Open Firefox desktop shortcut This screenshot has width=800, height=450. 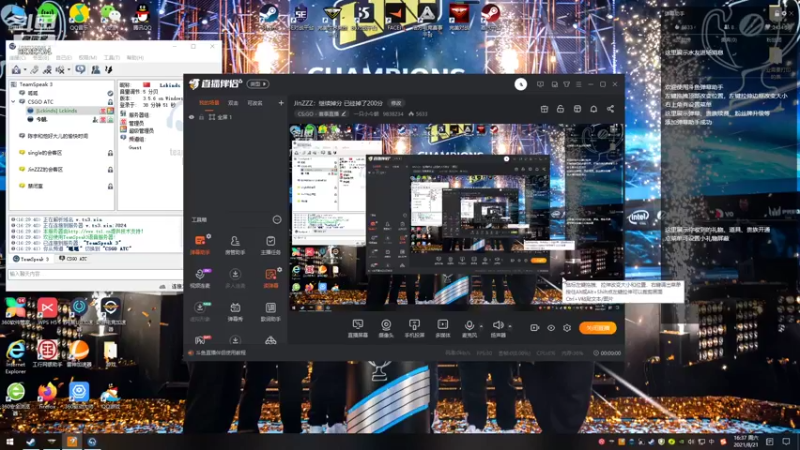coord(47,396)
